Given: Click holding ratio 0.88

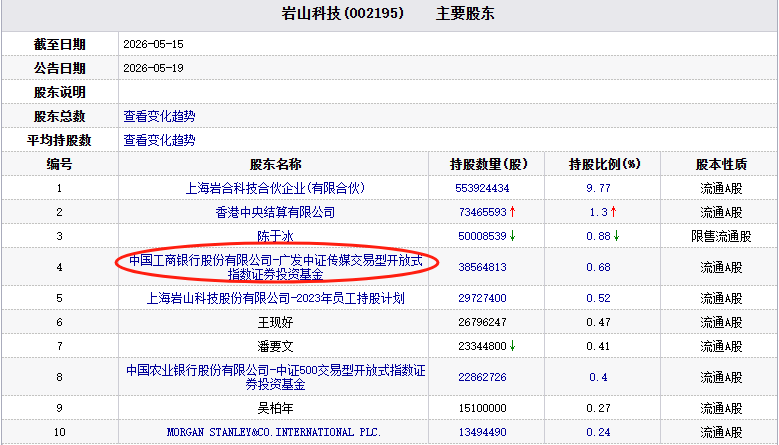Looking at the screenshot, I should [x=598, y=236].
